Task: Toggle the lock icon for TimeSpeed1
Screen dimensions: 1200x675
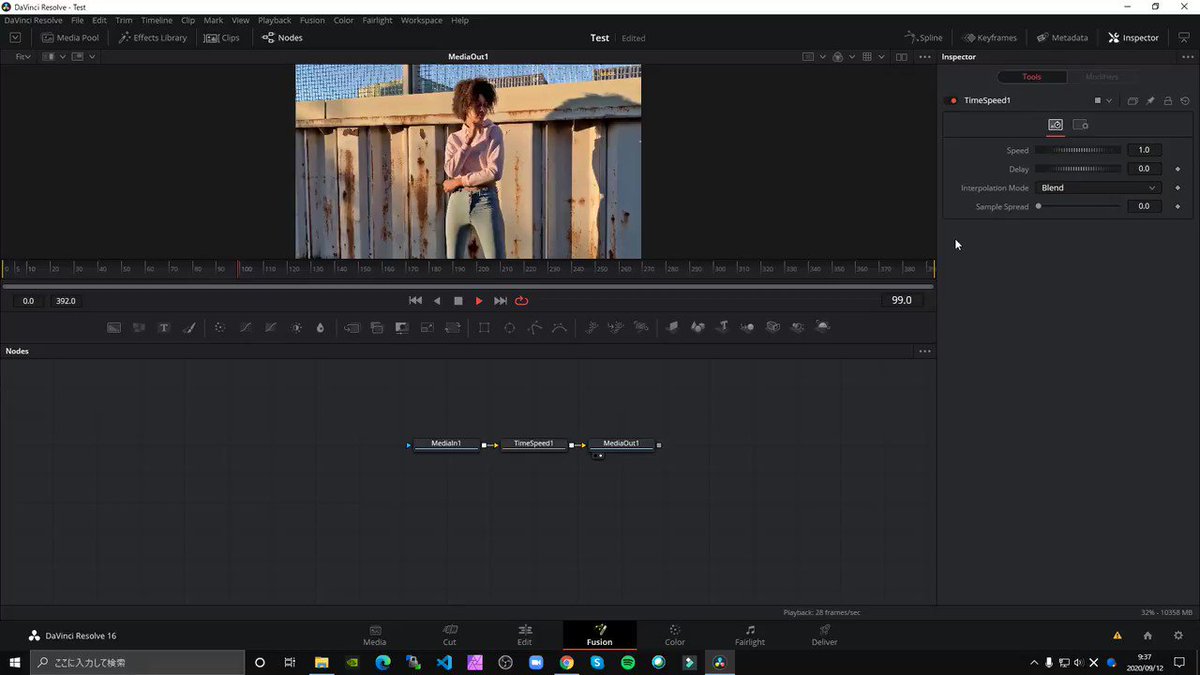Action: 1167,101
